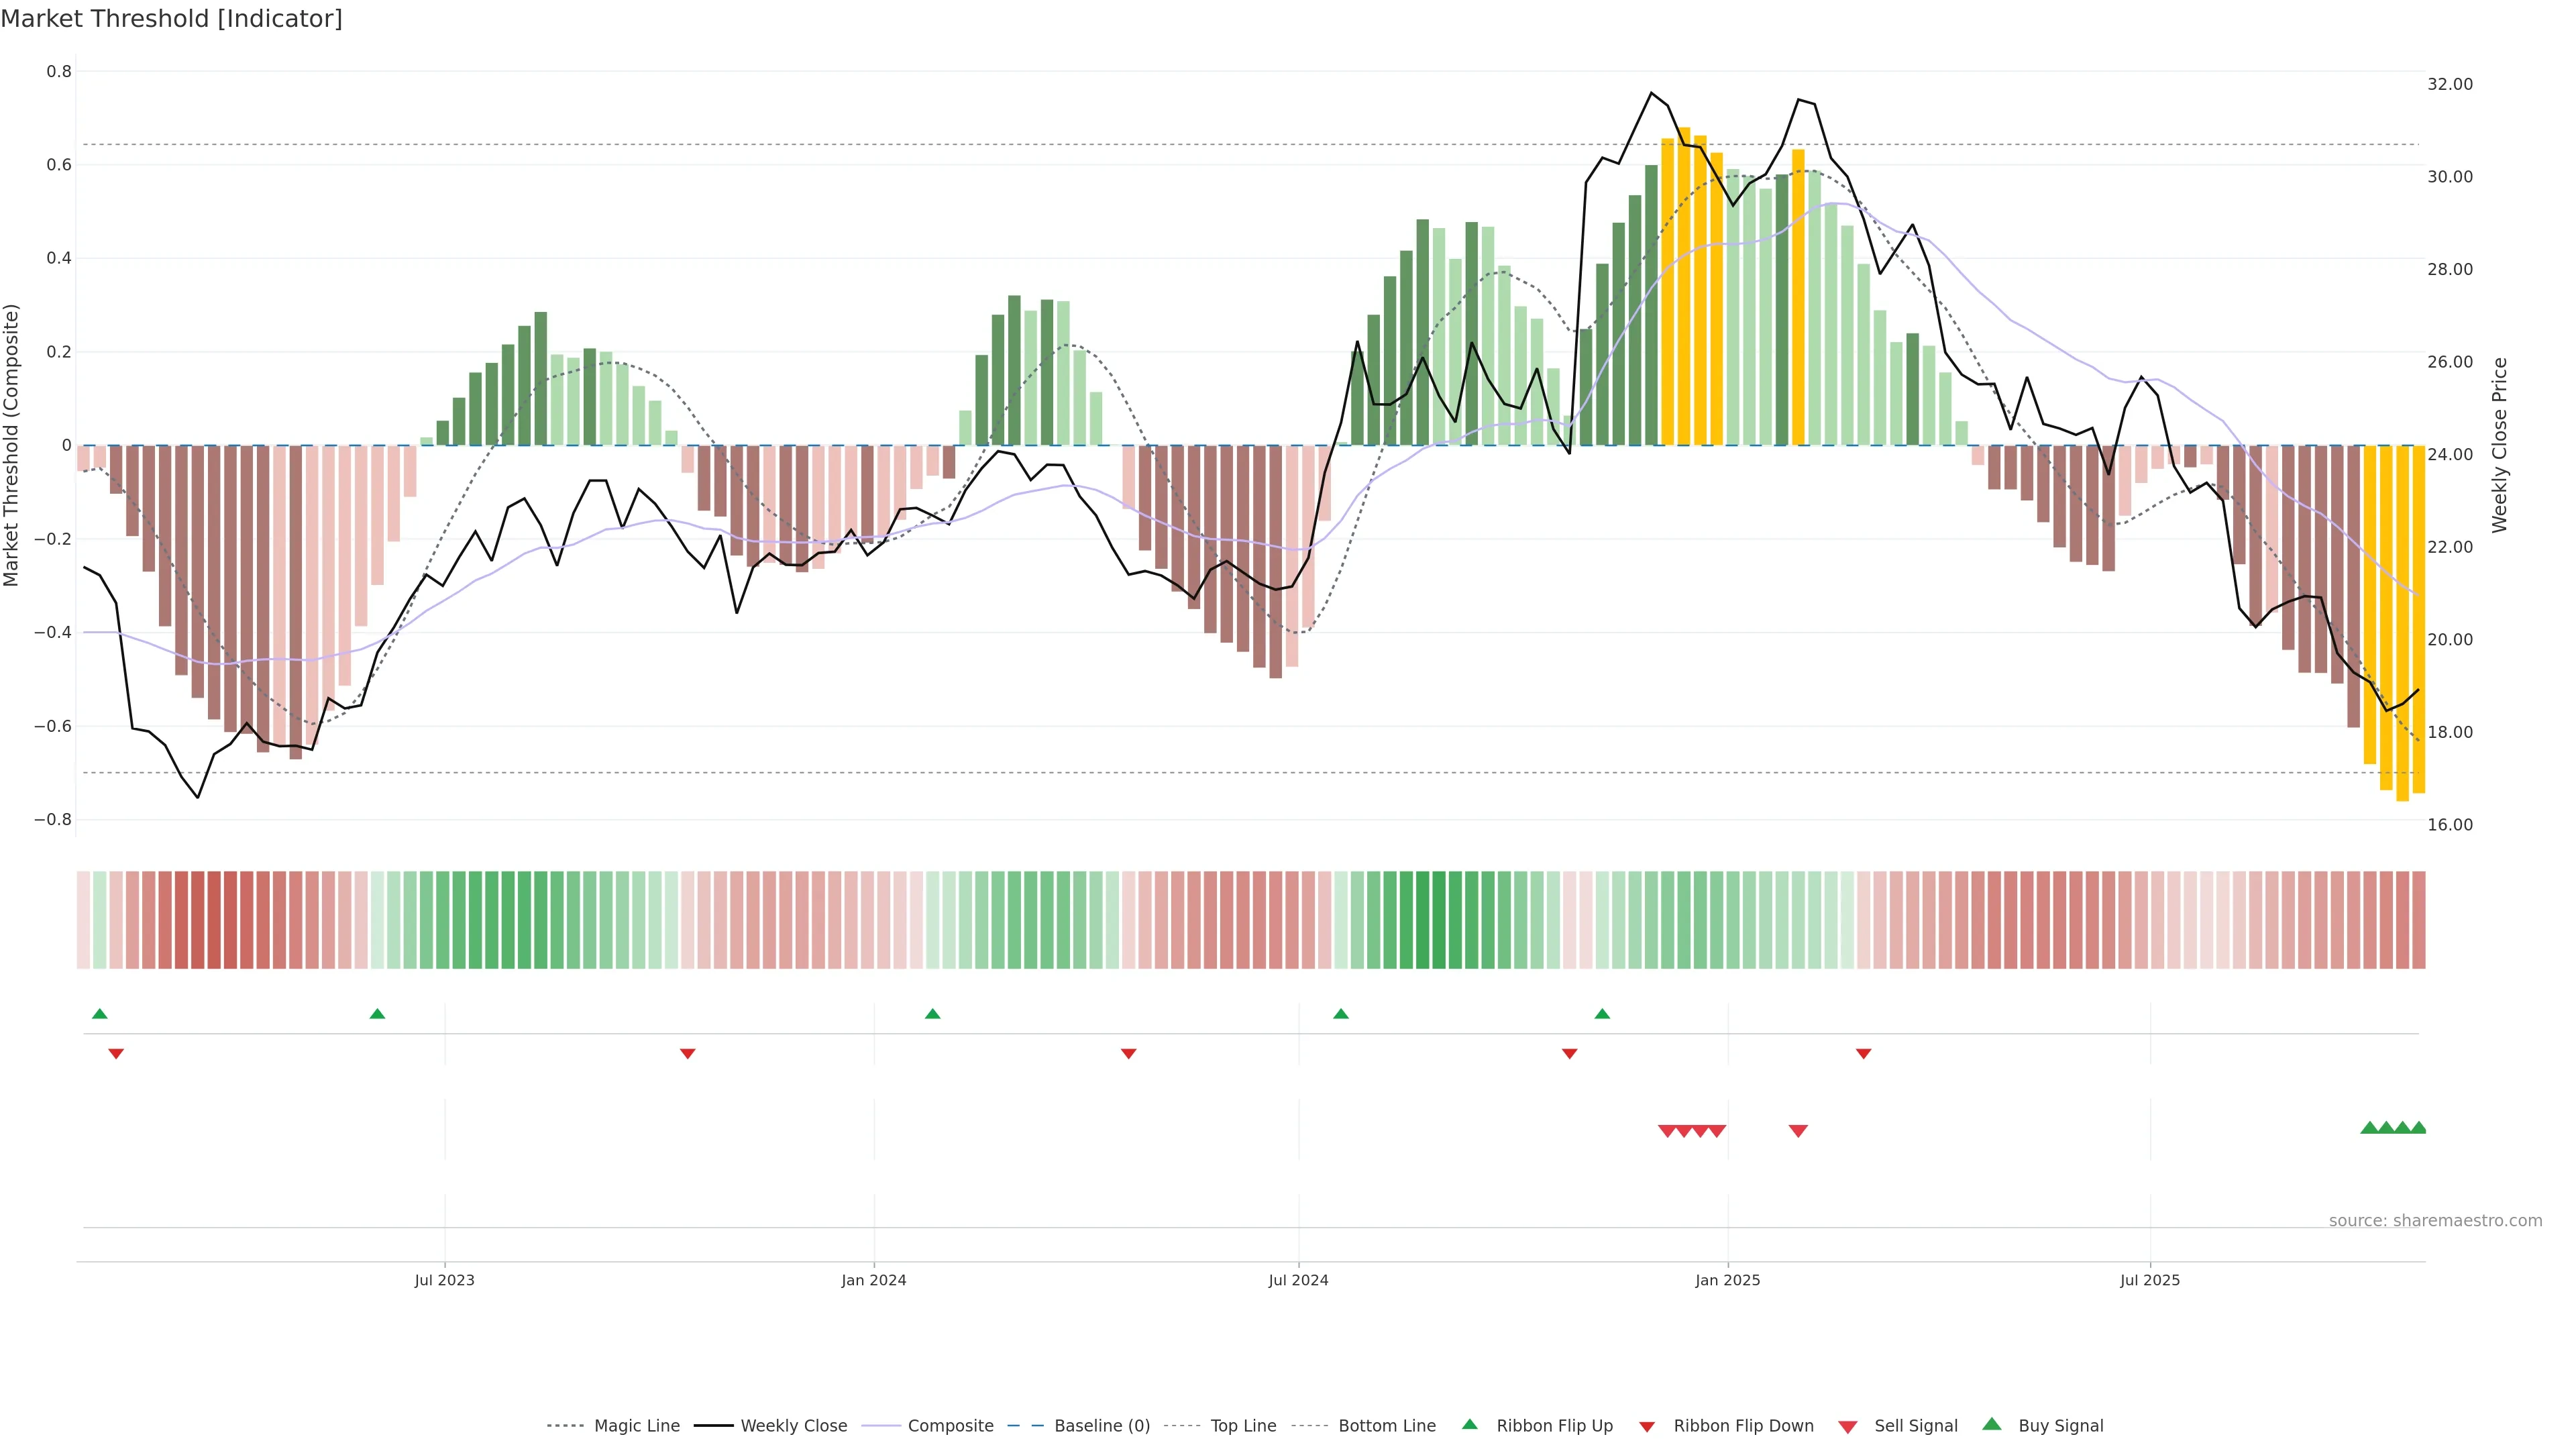The image size is (2576, 1449).
Task: Click the Jul 2023 x-axis label
Action: click(444, 1280)
